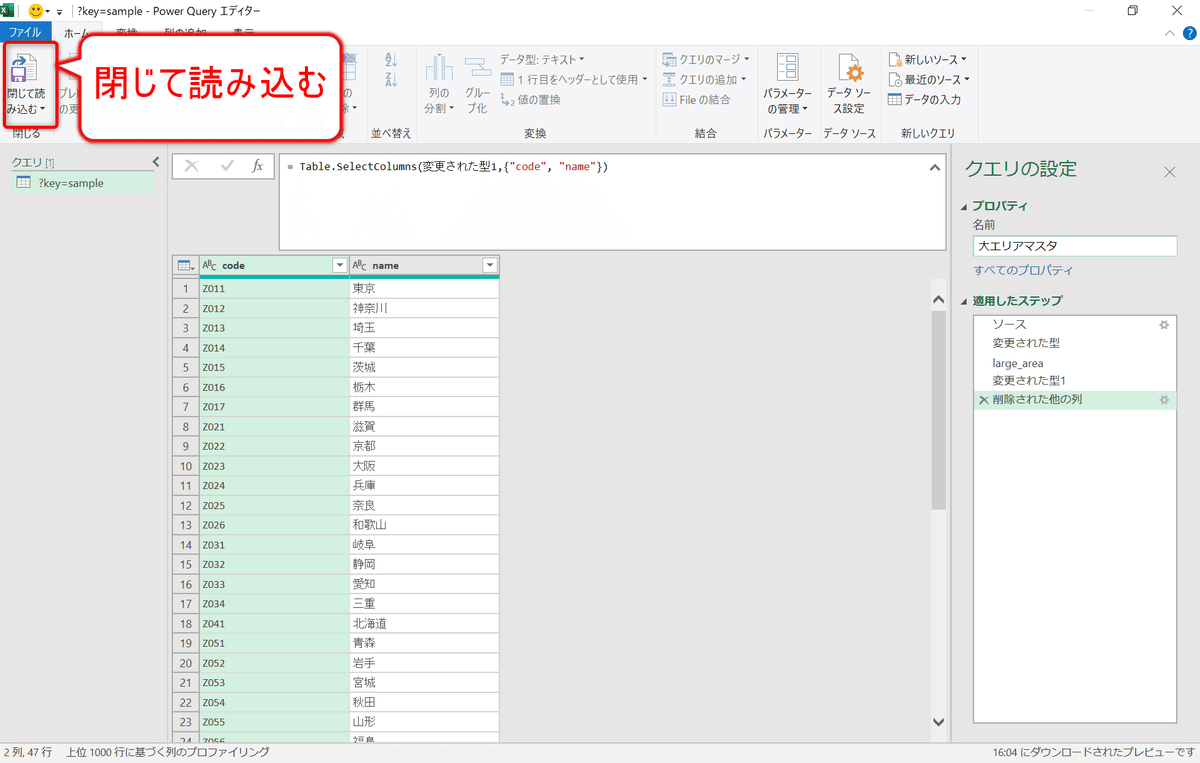Open the Quick Access Toolbar customize arrow

pyautogui.click(x=59, y=12)
